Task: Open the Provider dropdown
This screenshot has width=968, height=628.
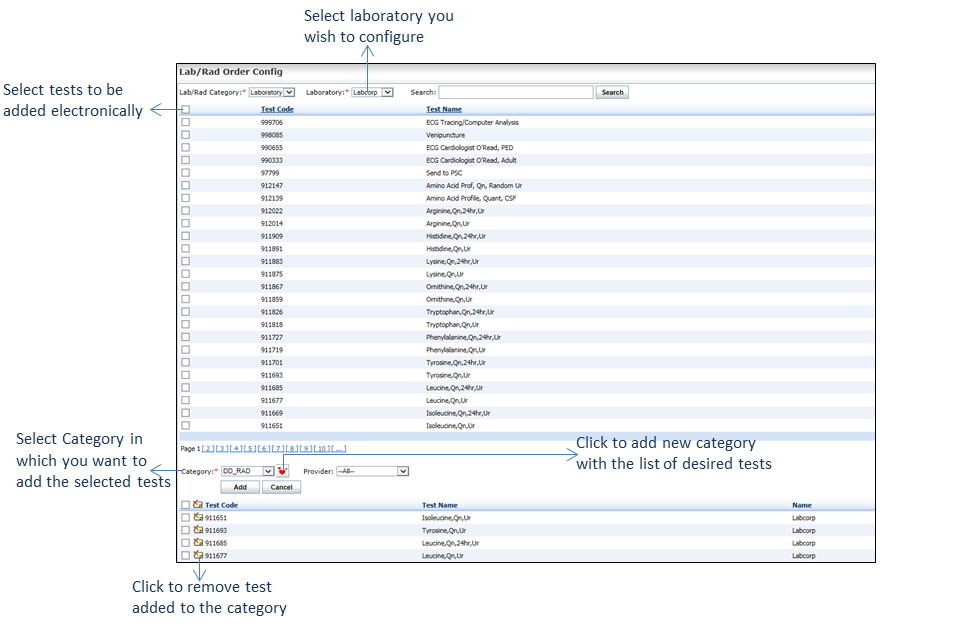Action: tap(372, 471)
